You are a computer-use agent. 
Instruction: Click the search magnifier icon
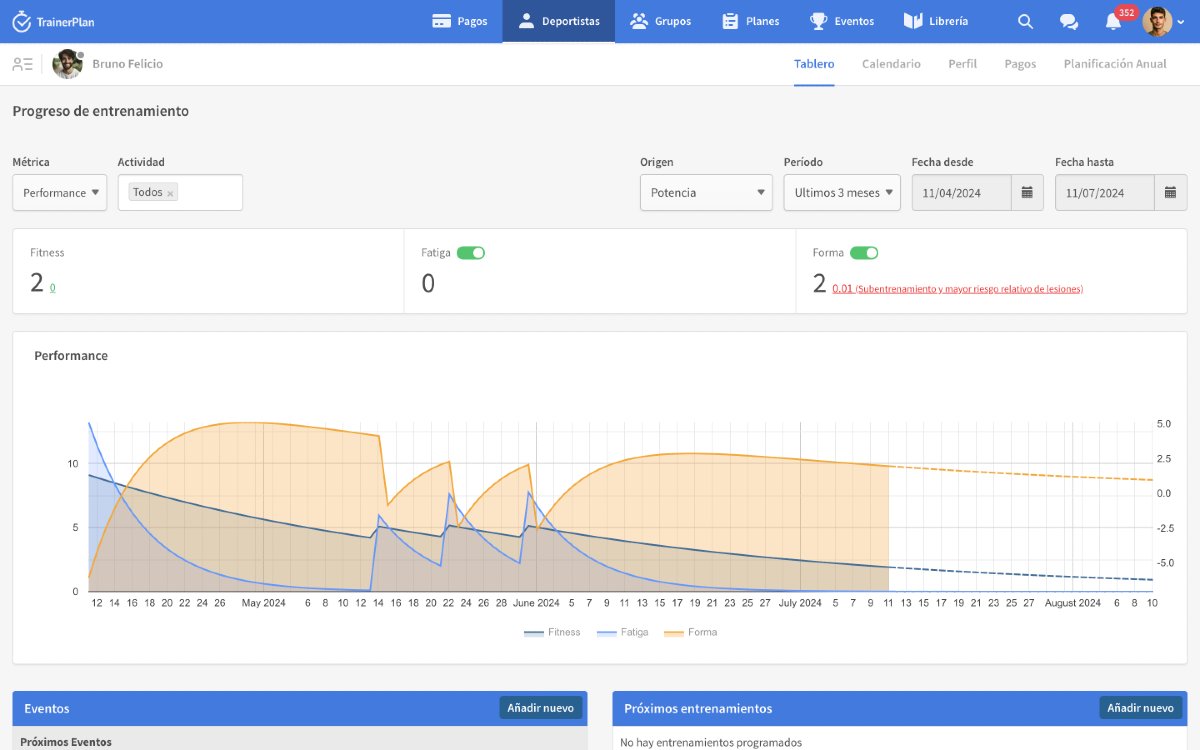pos(1025,21)
